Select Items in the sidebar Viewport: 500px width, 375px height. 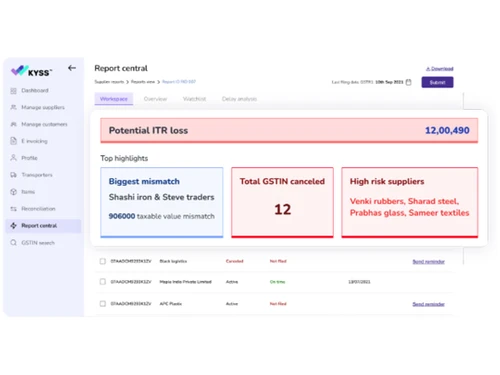coord(28,192)
